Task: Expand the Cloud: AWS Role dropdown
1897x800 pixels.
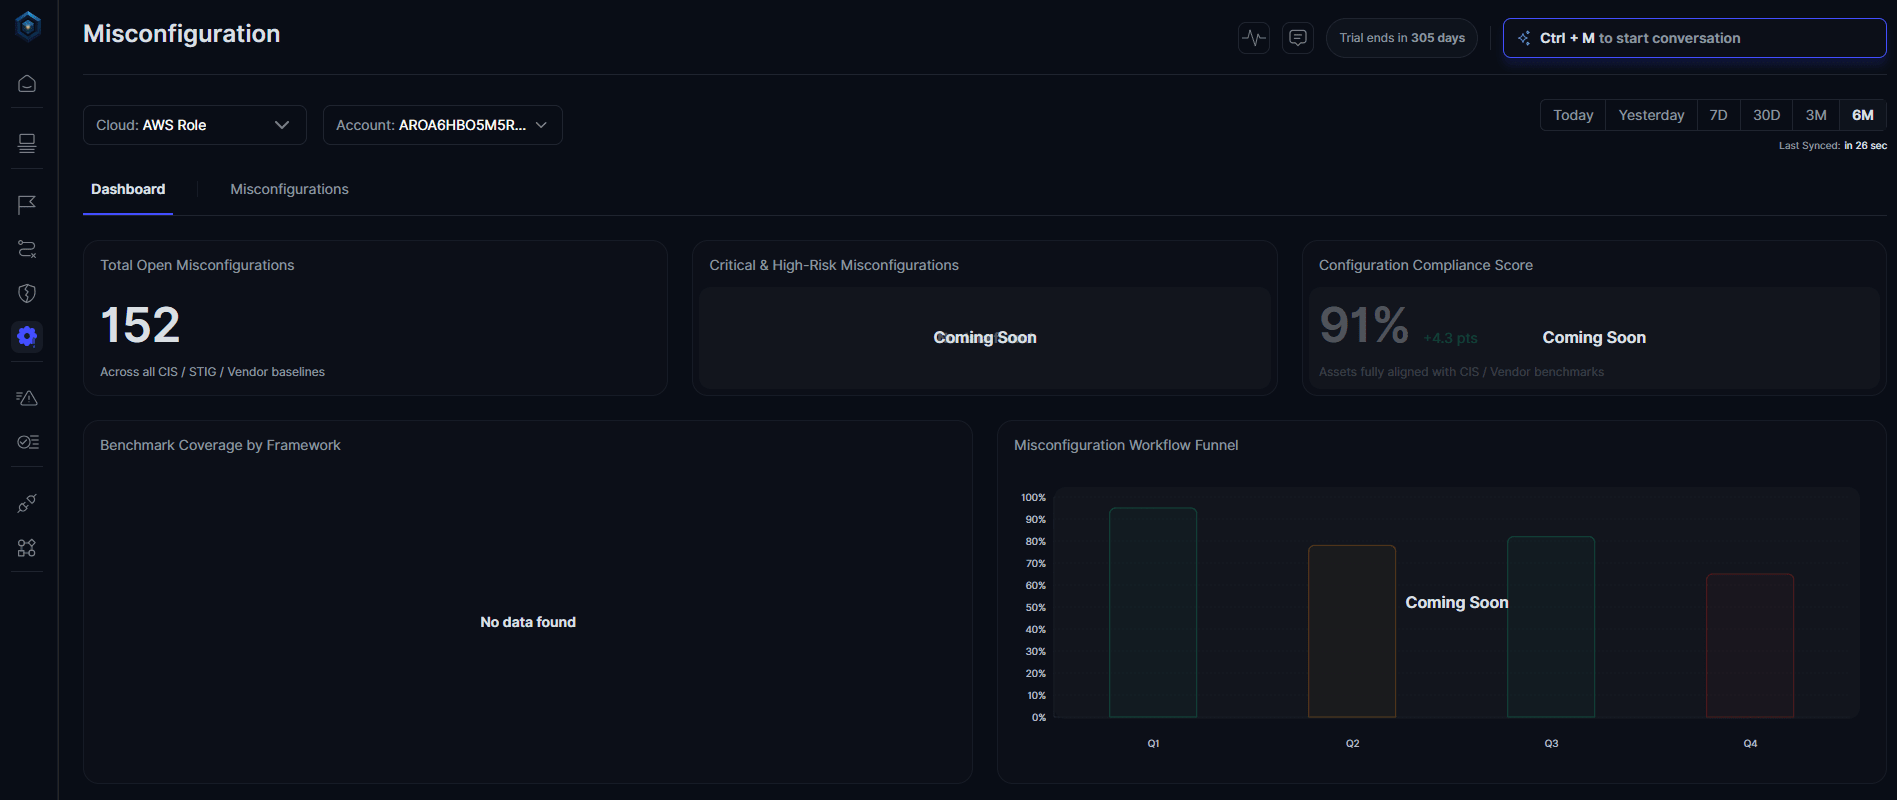Action: tap(194, 125)
